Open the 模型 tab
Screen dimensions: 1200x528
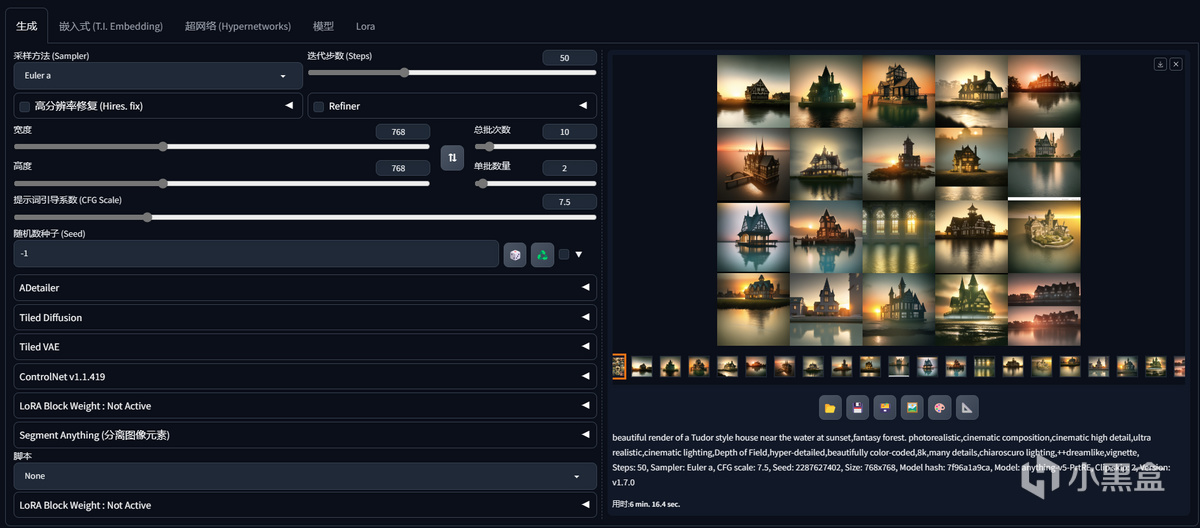pyautogui.click(x=323, y=26)
